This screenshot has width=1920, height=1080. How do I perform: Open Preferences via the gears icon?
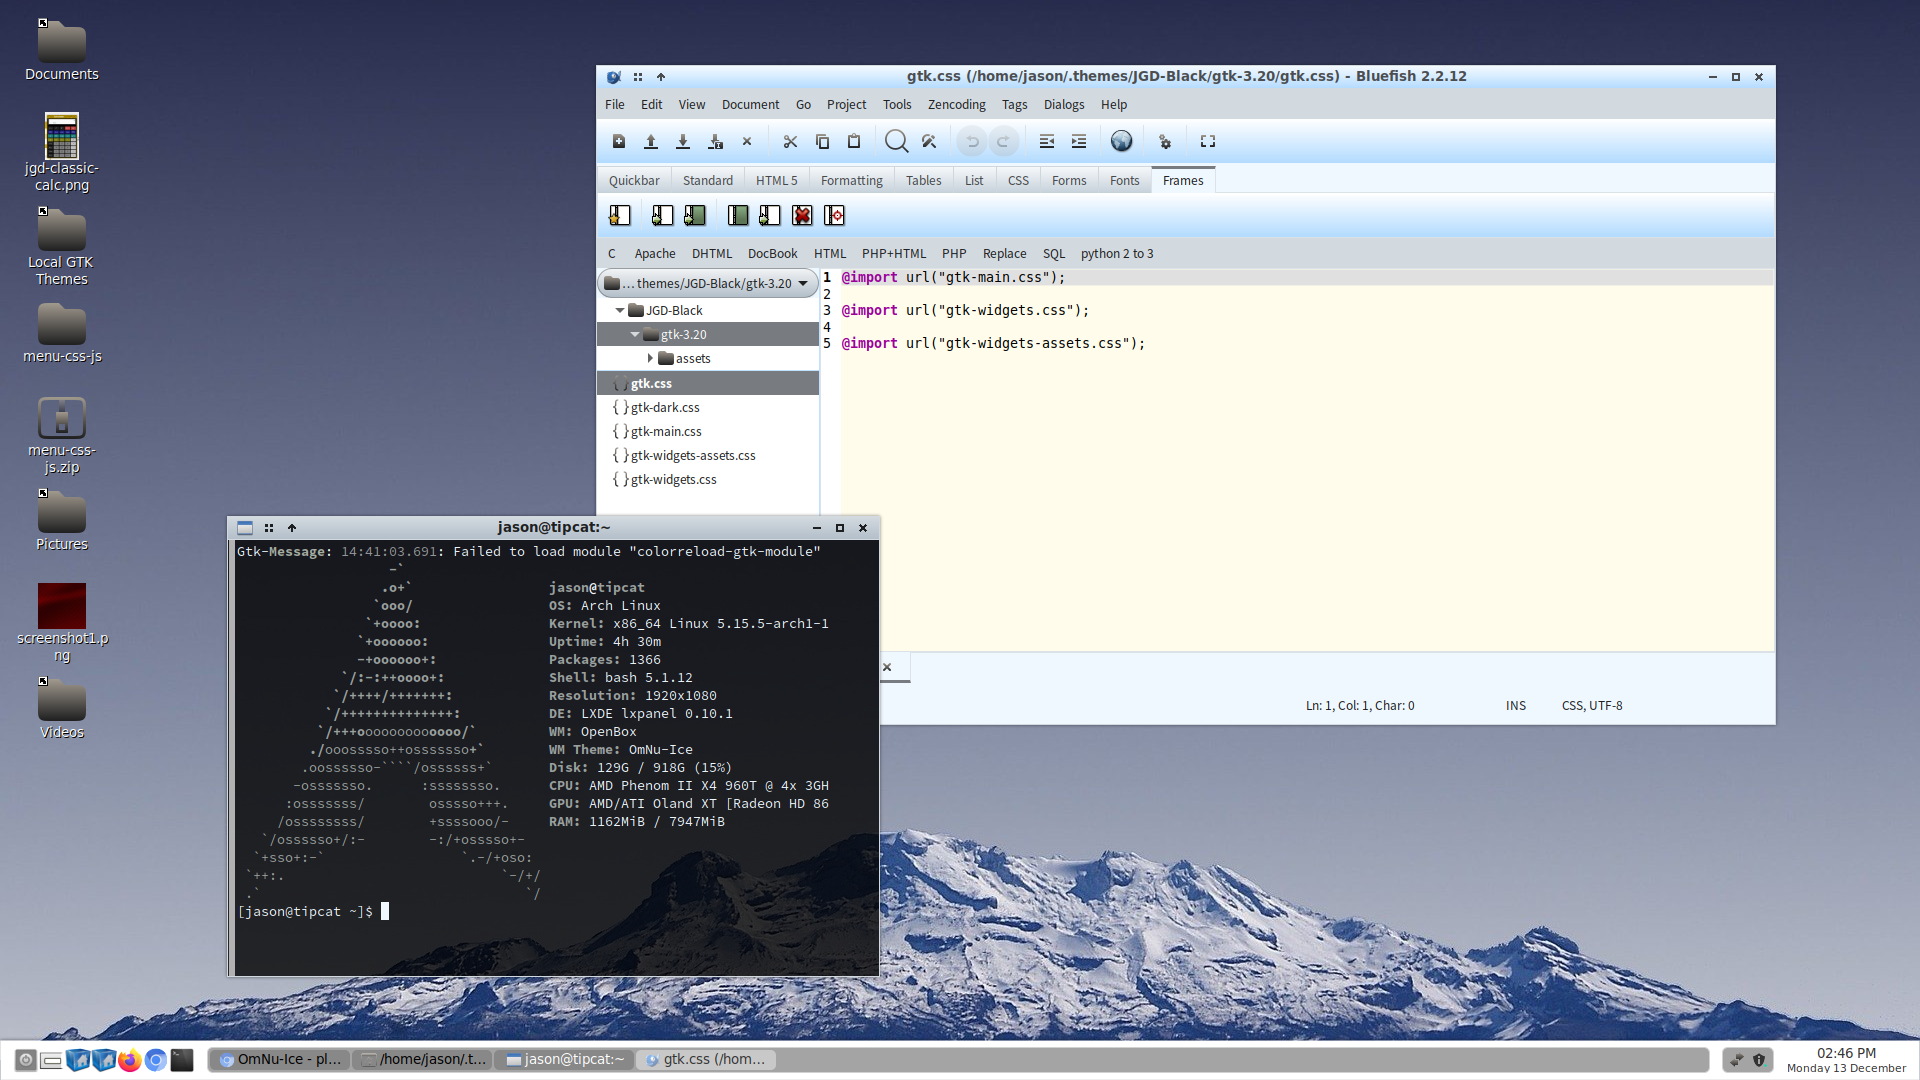click(x=1165, y=142)
